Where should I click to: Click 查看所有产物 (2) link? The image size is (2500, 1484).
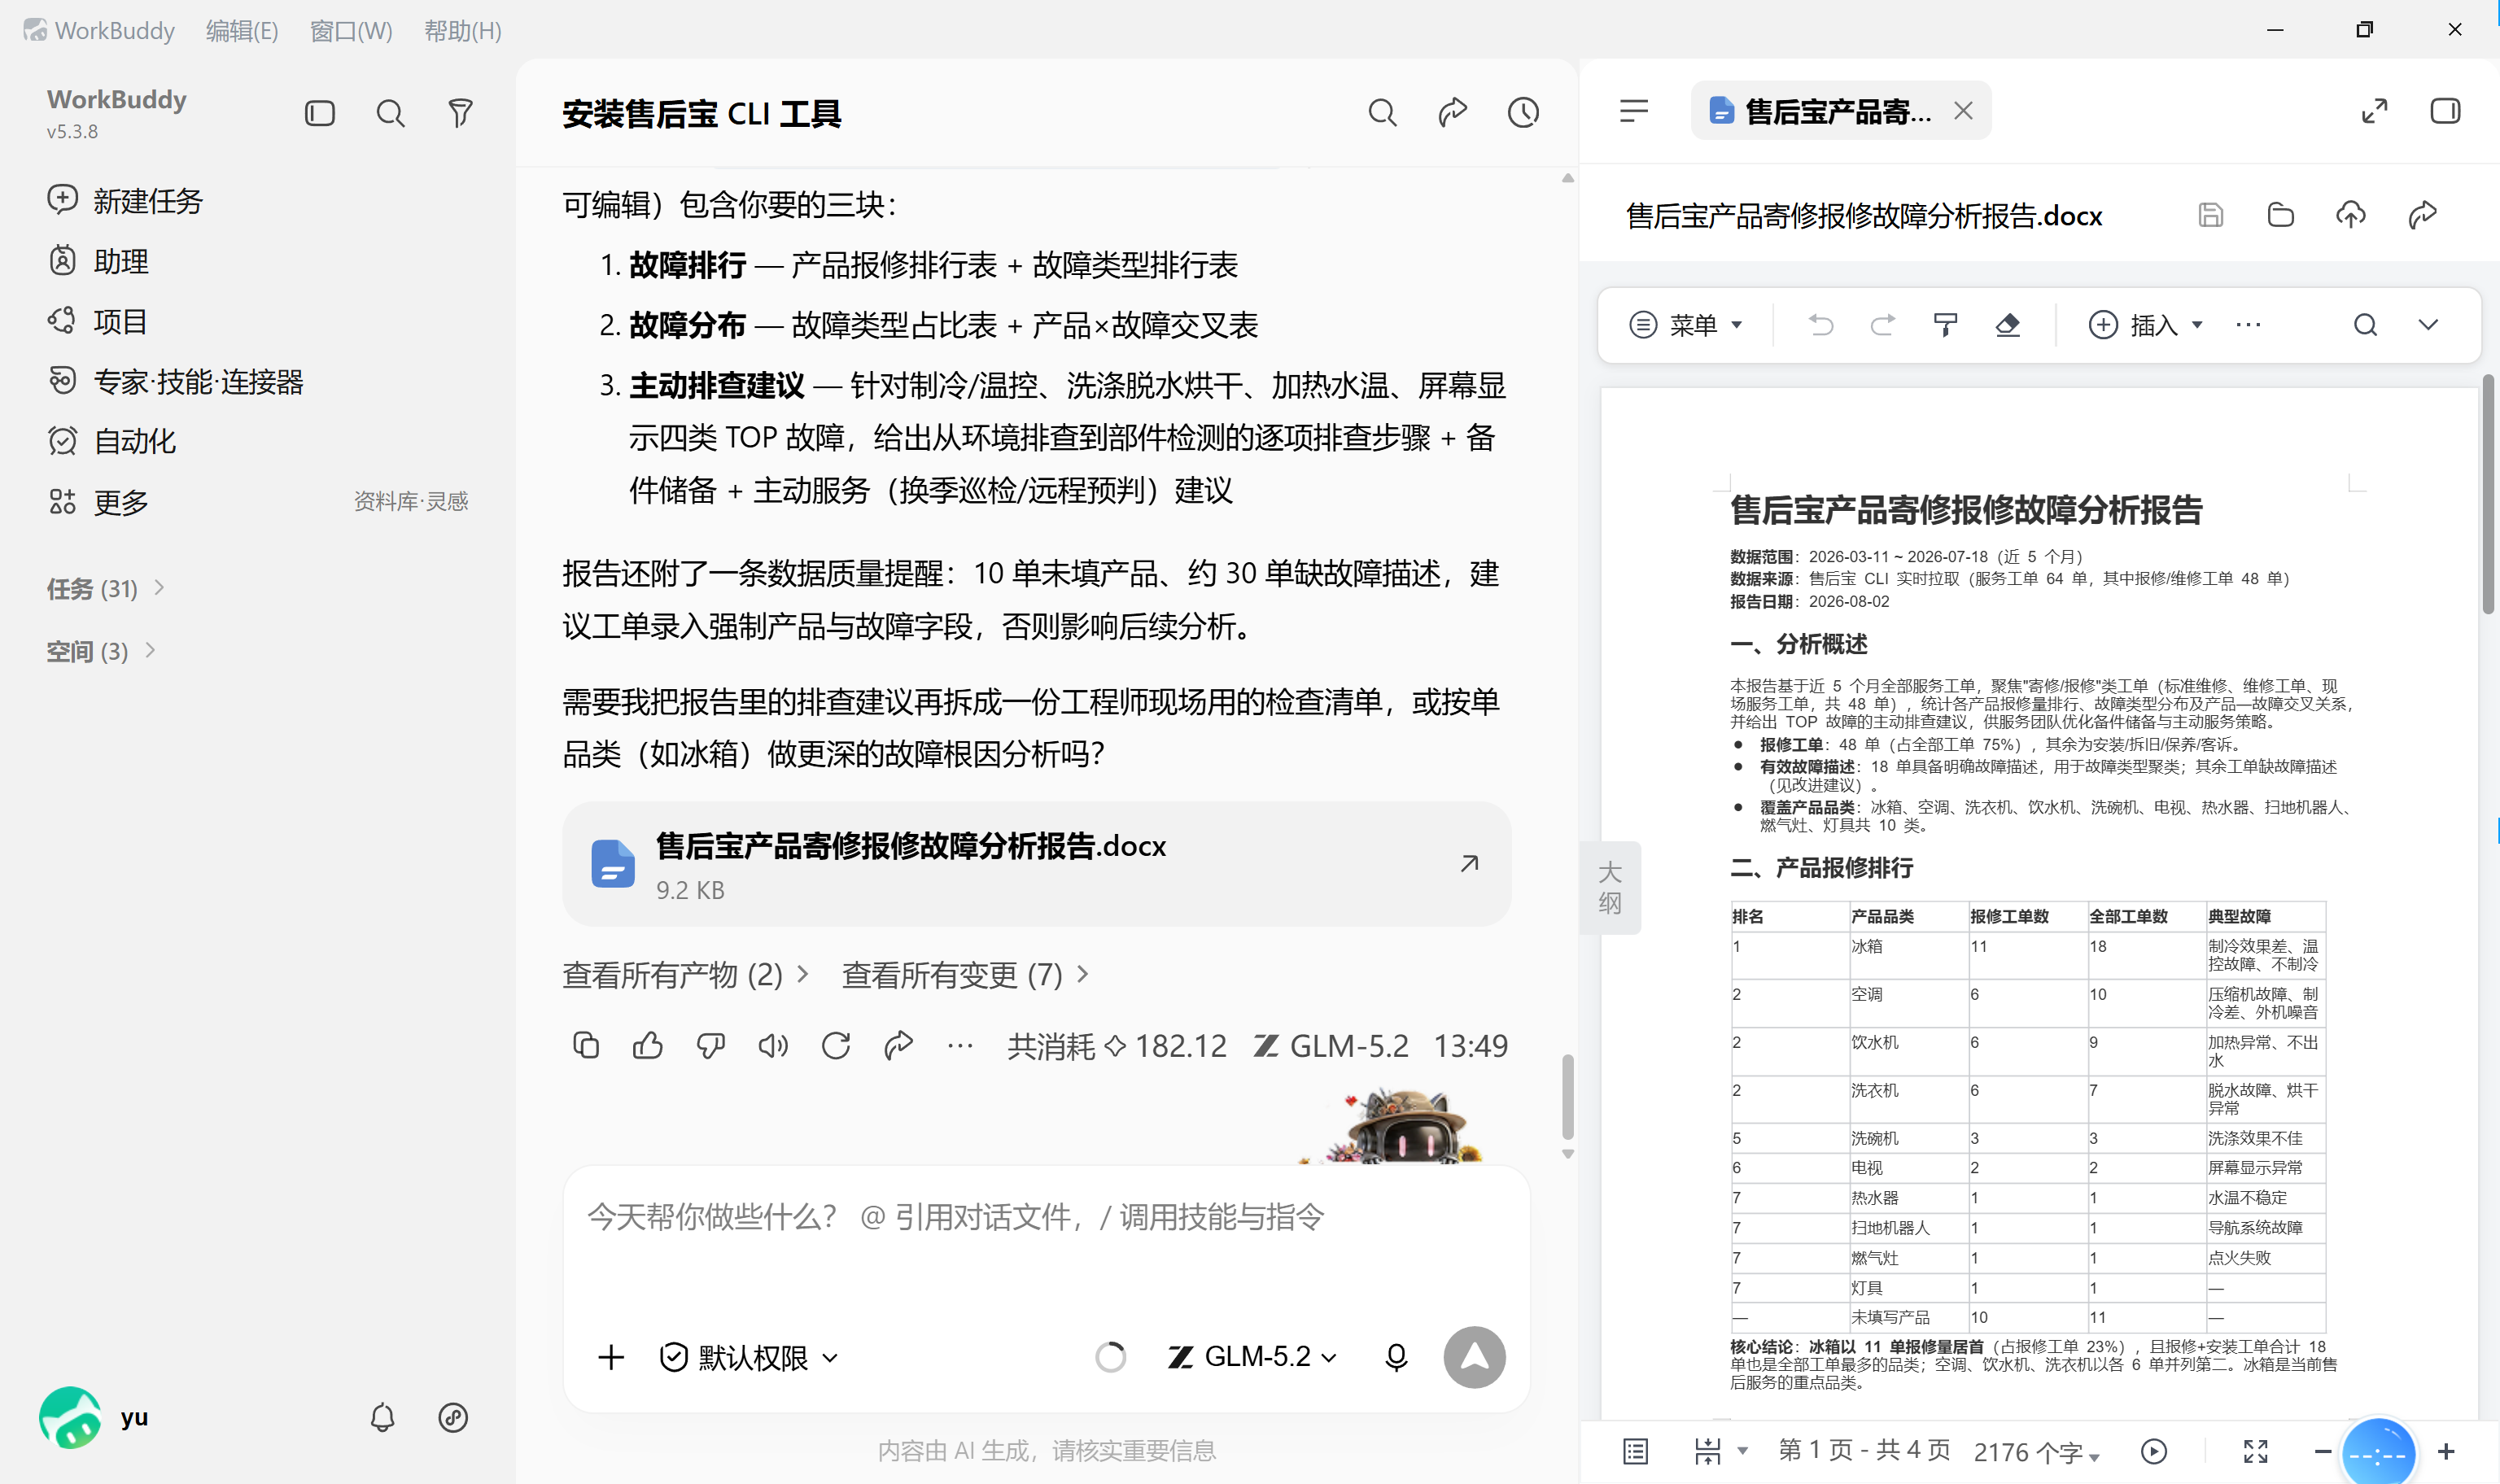[685, 975]
